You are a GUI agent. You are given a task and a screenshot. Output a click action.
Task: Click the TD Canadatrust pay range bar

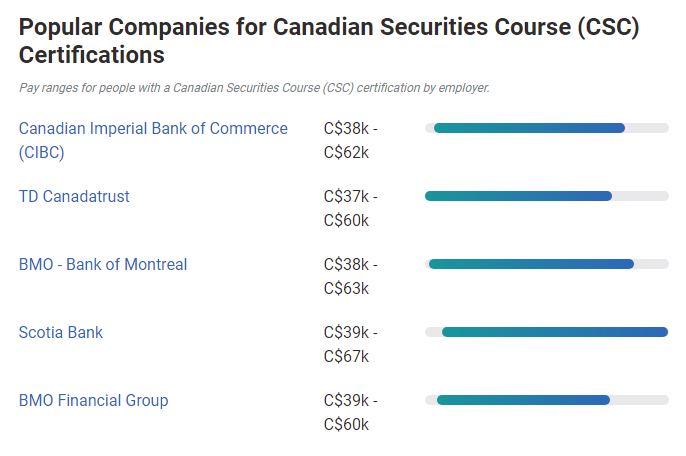click(547, 196)
